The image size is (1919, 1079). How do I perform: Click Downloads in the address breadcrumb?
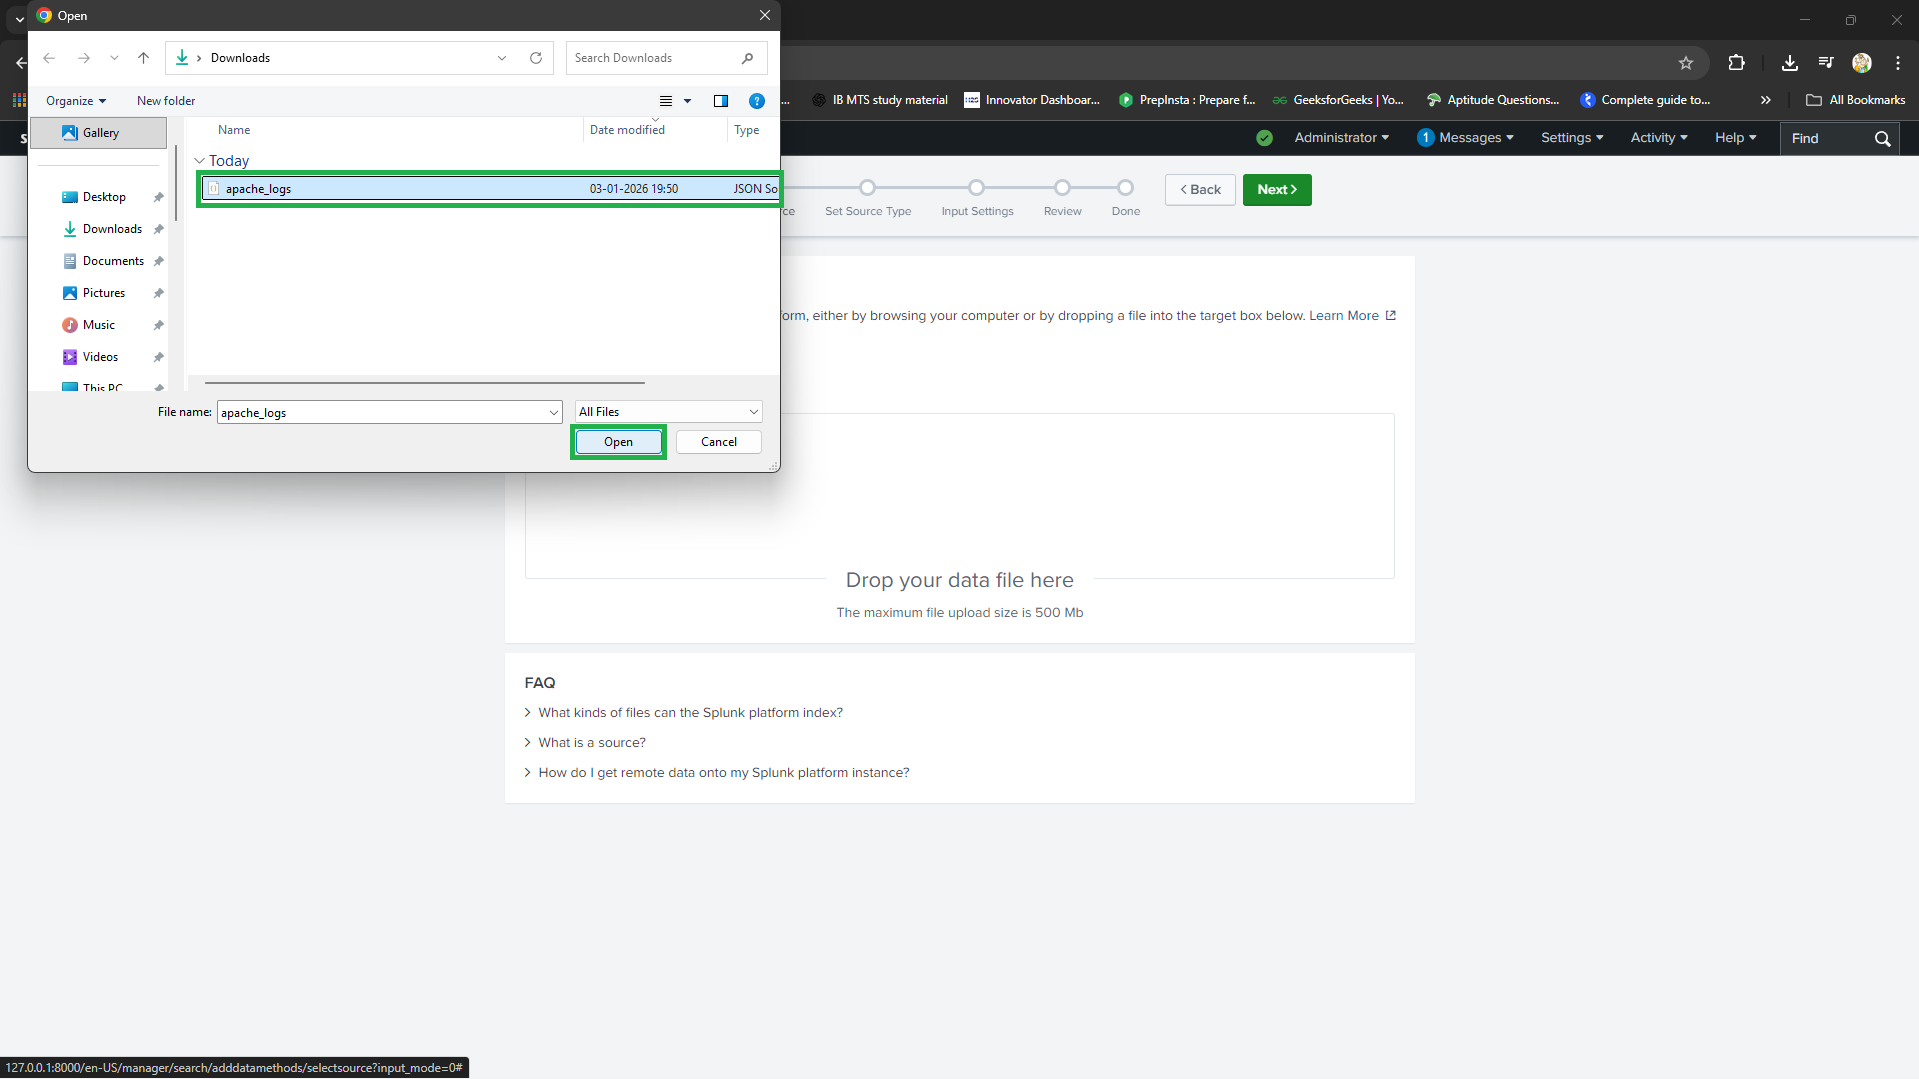[x=240, y=58]
